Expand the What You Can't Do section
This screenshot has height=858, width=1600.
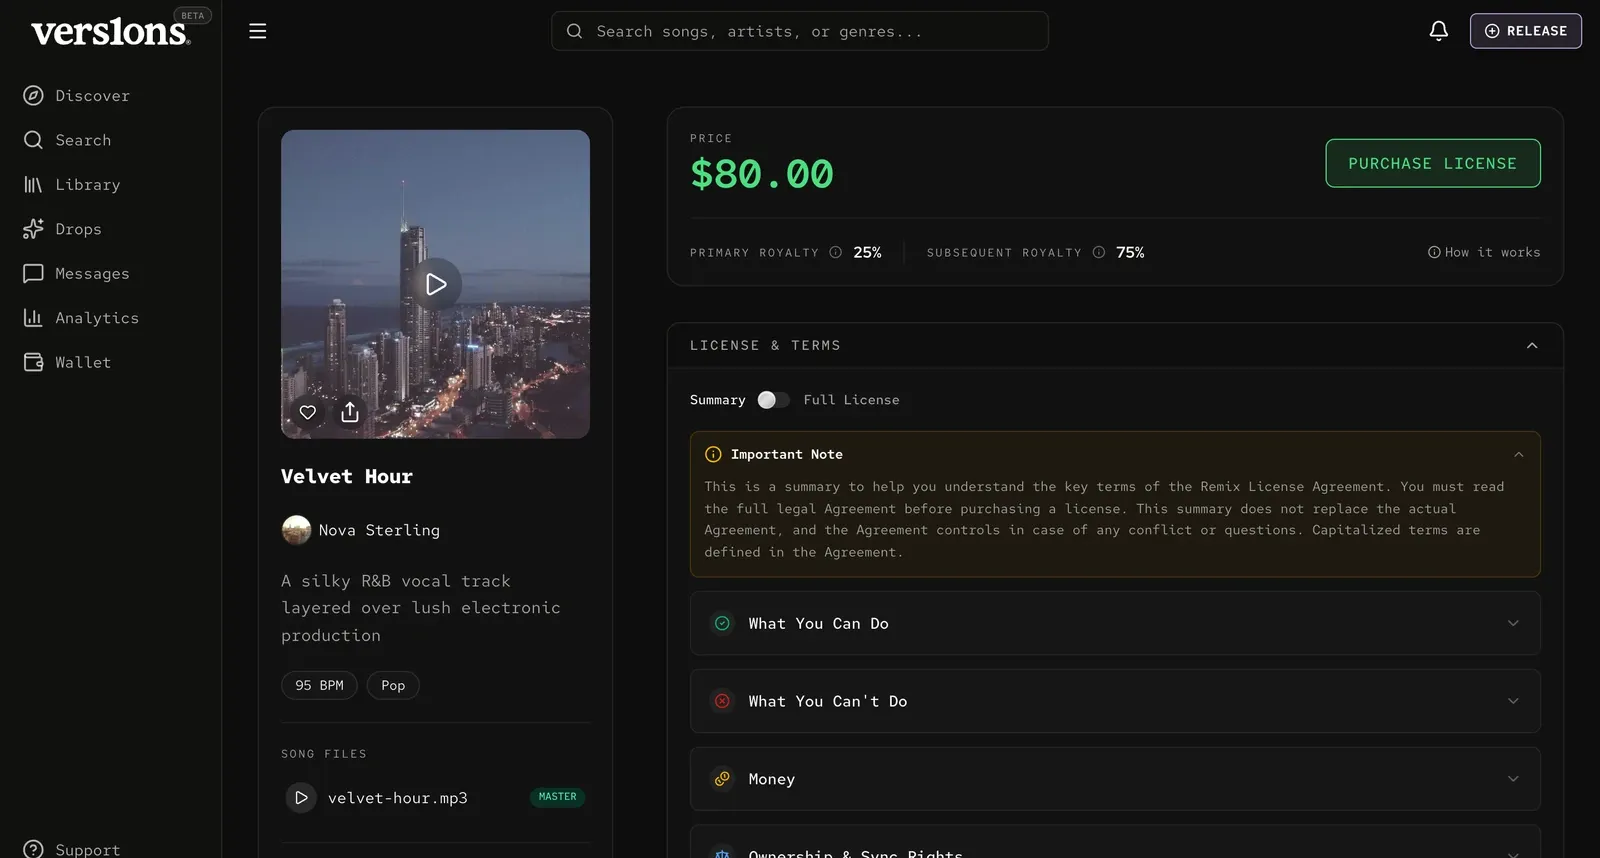coord(1115,702)
